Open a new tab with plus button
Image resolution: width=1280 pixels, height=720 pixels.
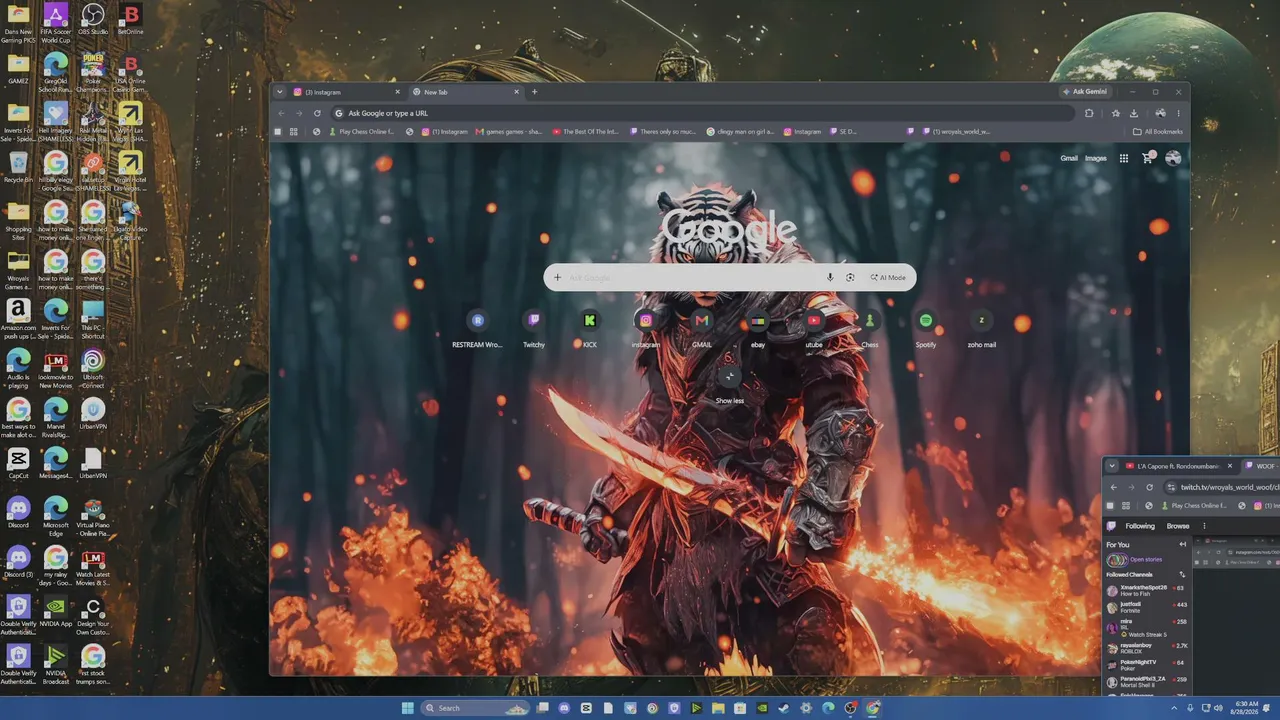(534, 92)
